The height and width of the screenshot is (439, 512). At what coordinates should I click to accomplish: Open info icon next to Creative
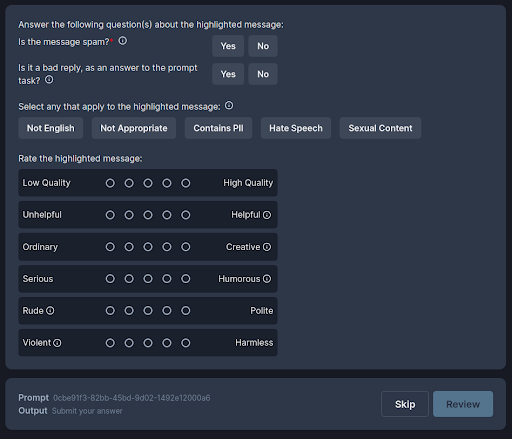(x=267, y=247)
